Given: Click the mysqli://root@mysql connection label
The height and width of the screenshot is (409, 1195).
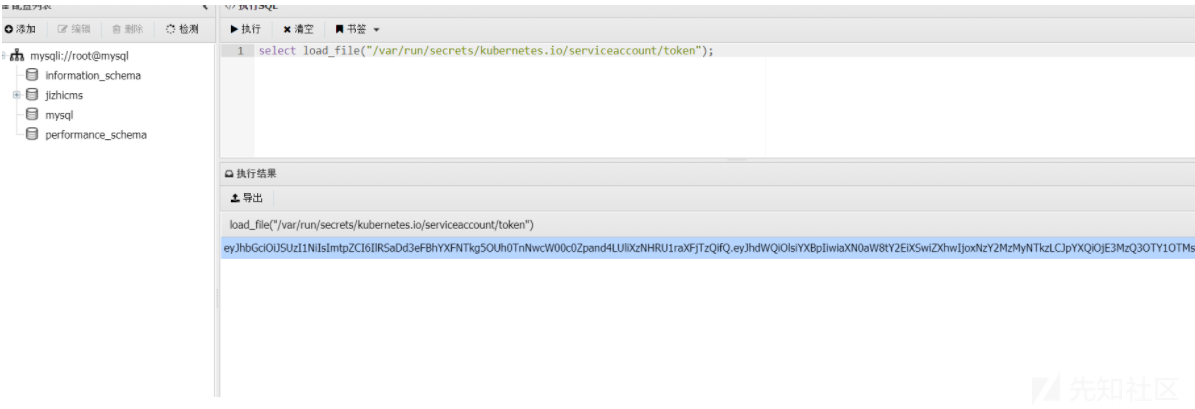Looking at the screenshot, I should 79,56.
